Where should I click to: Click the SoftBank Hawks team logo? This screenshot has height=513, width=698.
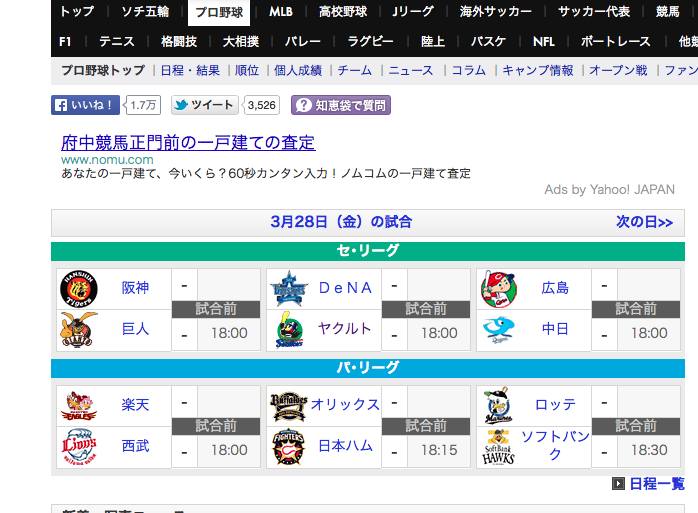499,447
